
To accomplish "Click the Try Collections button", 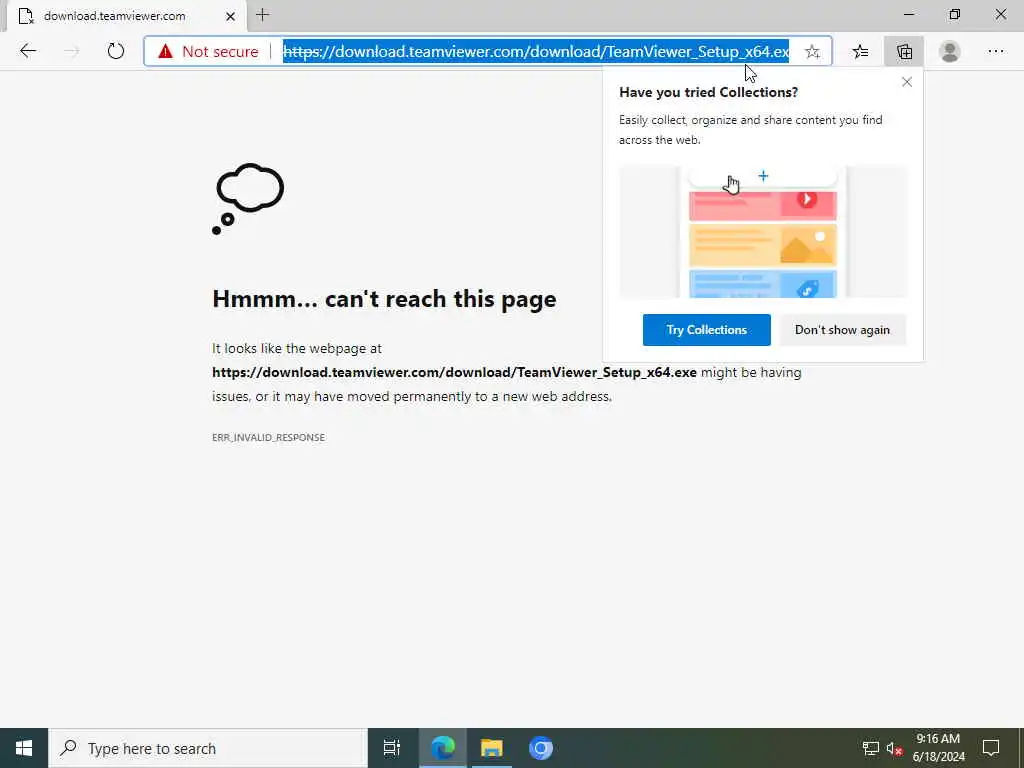I will coord(706,330).
